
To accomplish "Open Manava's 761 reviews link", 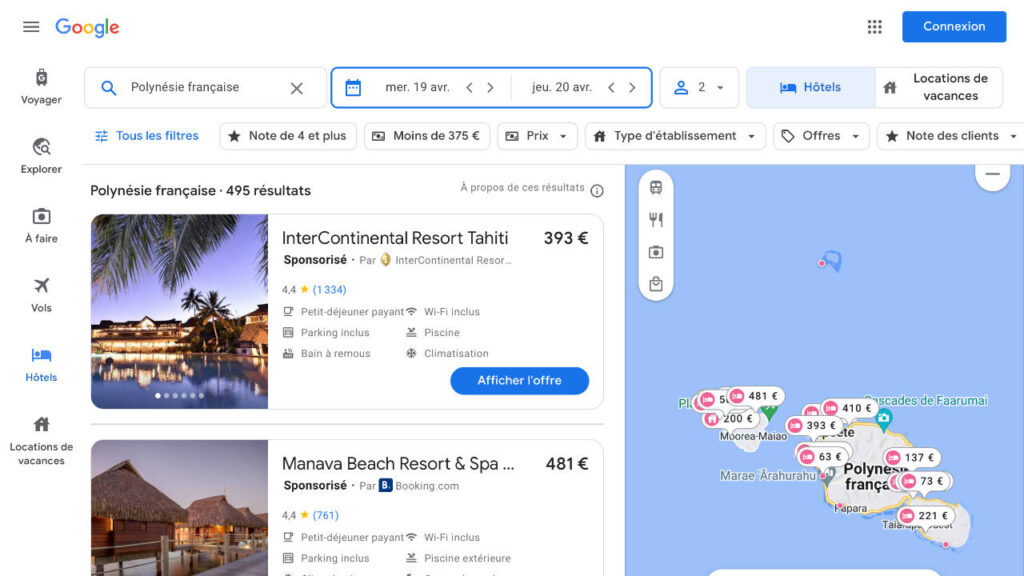I will (325, 515).
